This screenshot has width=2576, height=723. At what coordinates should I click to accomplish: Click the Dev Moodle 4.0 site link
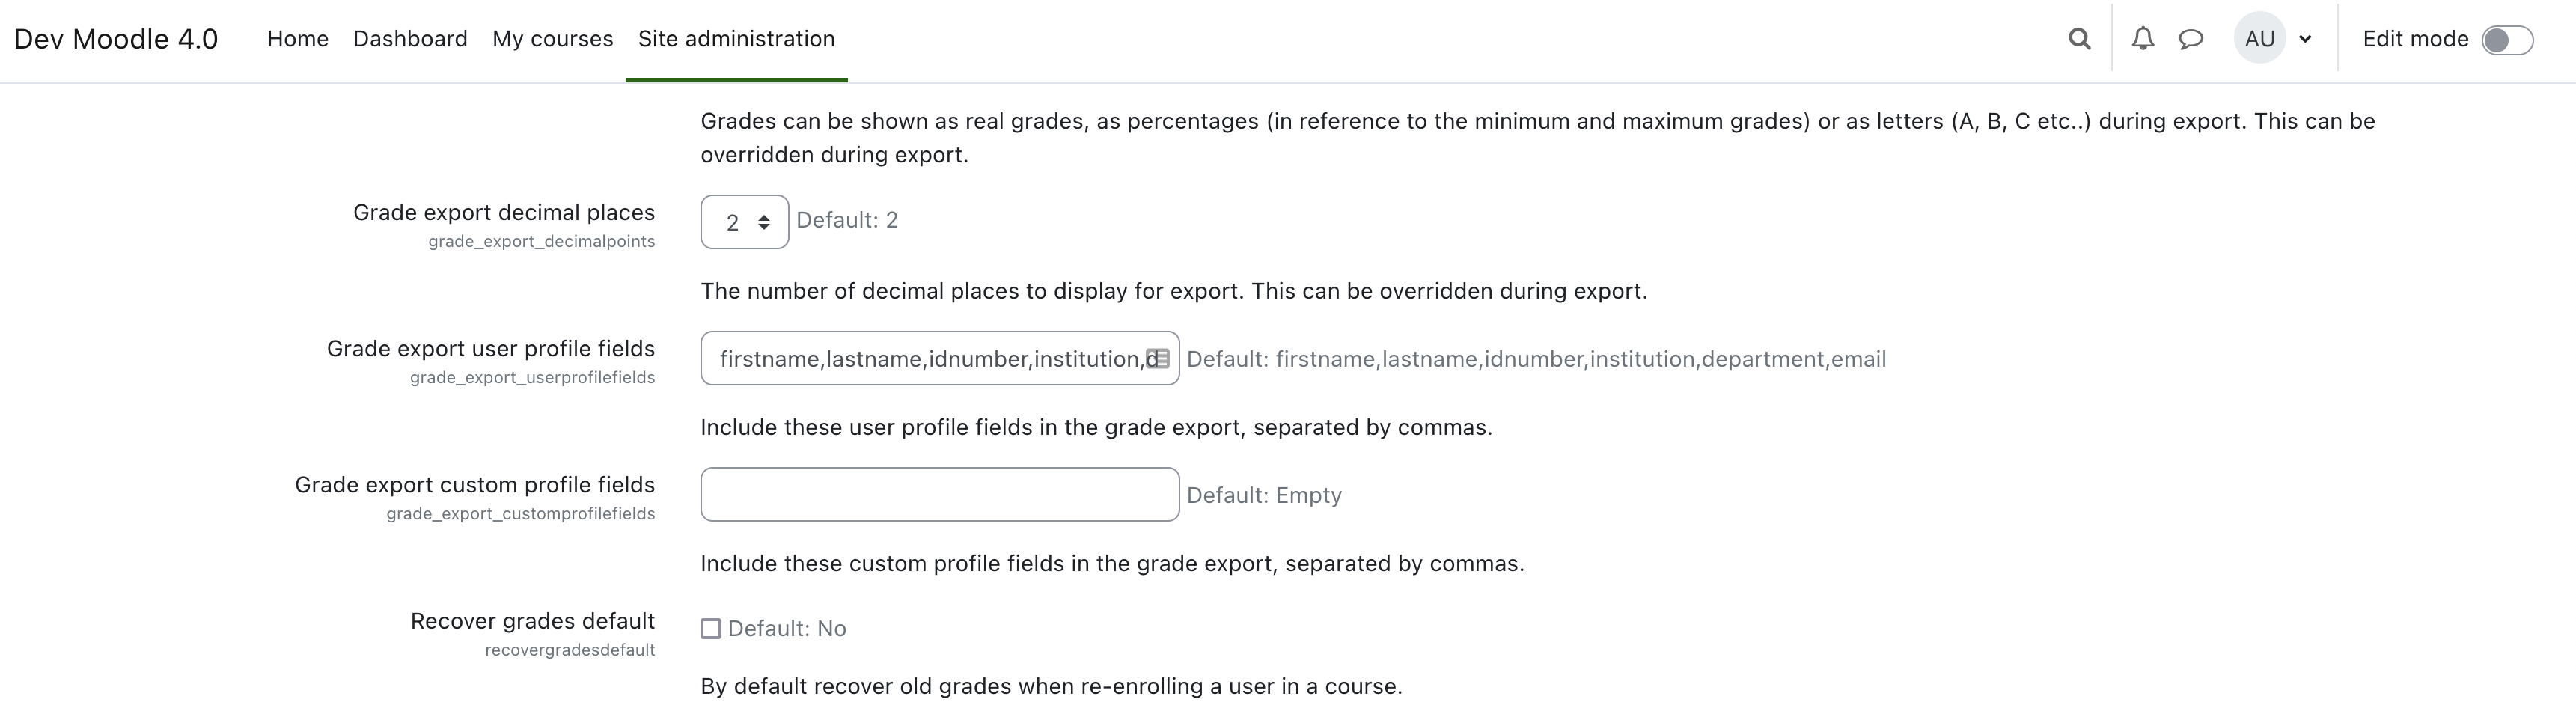(116, 39)
